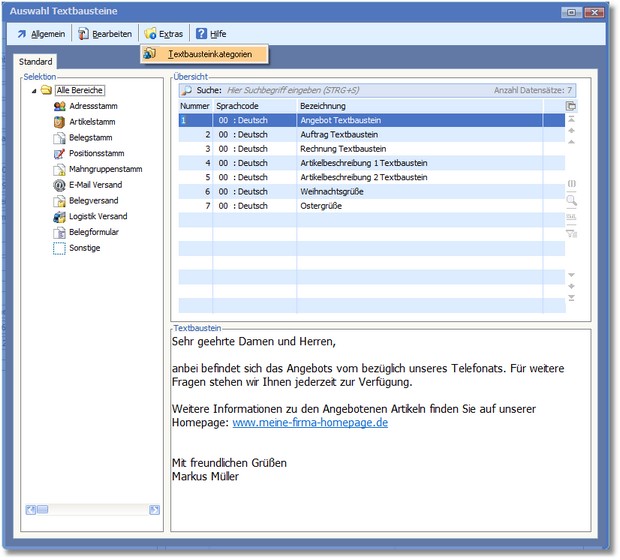Click into the Suche search field
The width and height of the screenshot is (620, 560).
coord(350,90)
